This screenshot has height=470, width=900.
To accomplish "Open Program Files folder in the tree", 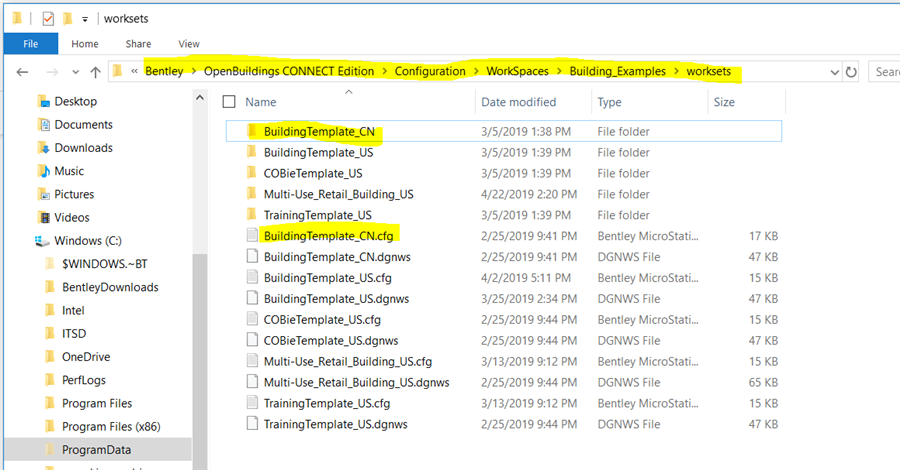I will coord(97,403).
